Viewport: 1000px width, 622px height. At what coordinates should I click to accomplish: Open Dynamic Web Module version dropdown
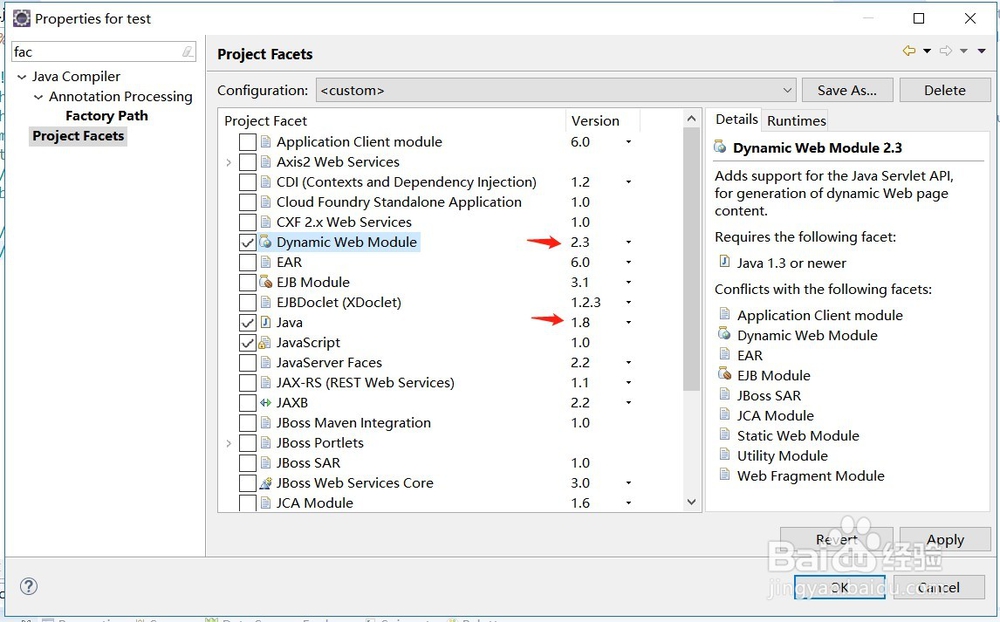629,242
